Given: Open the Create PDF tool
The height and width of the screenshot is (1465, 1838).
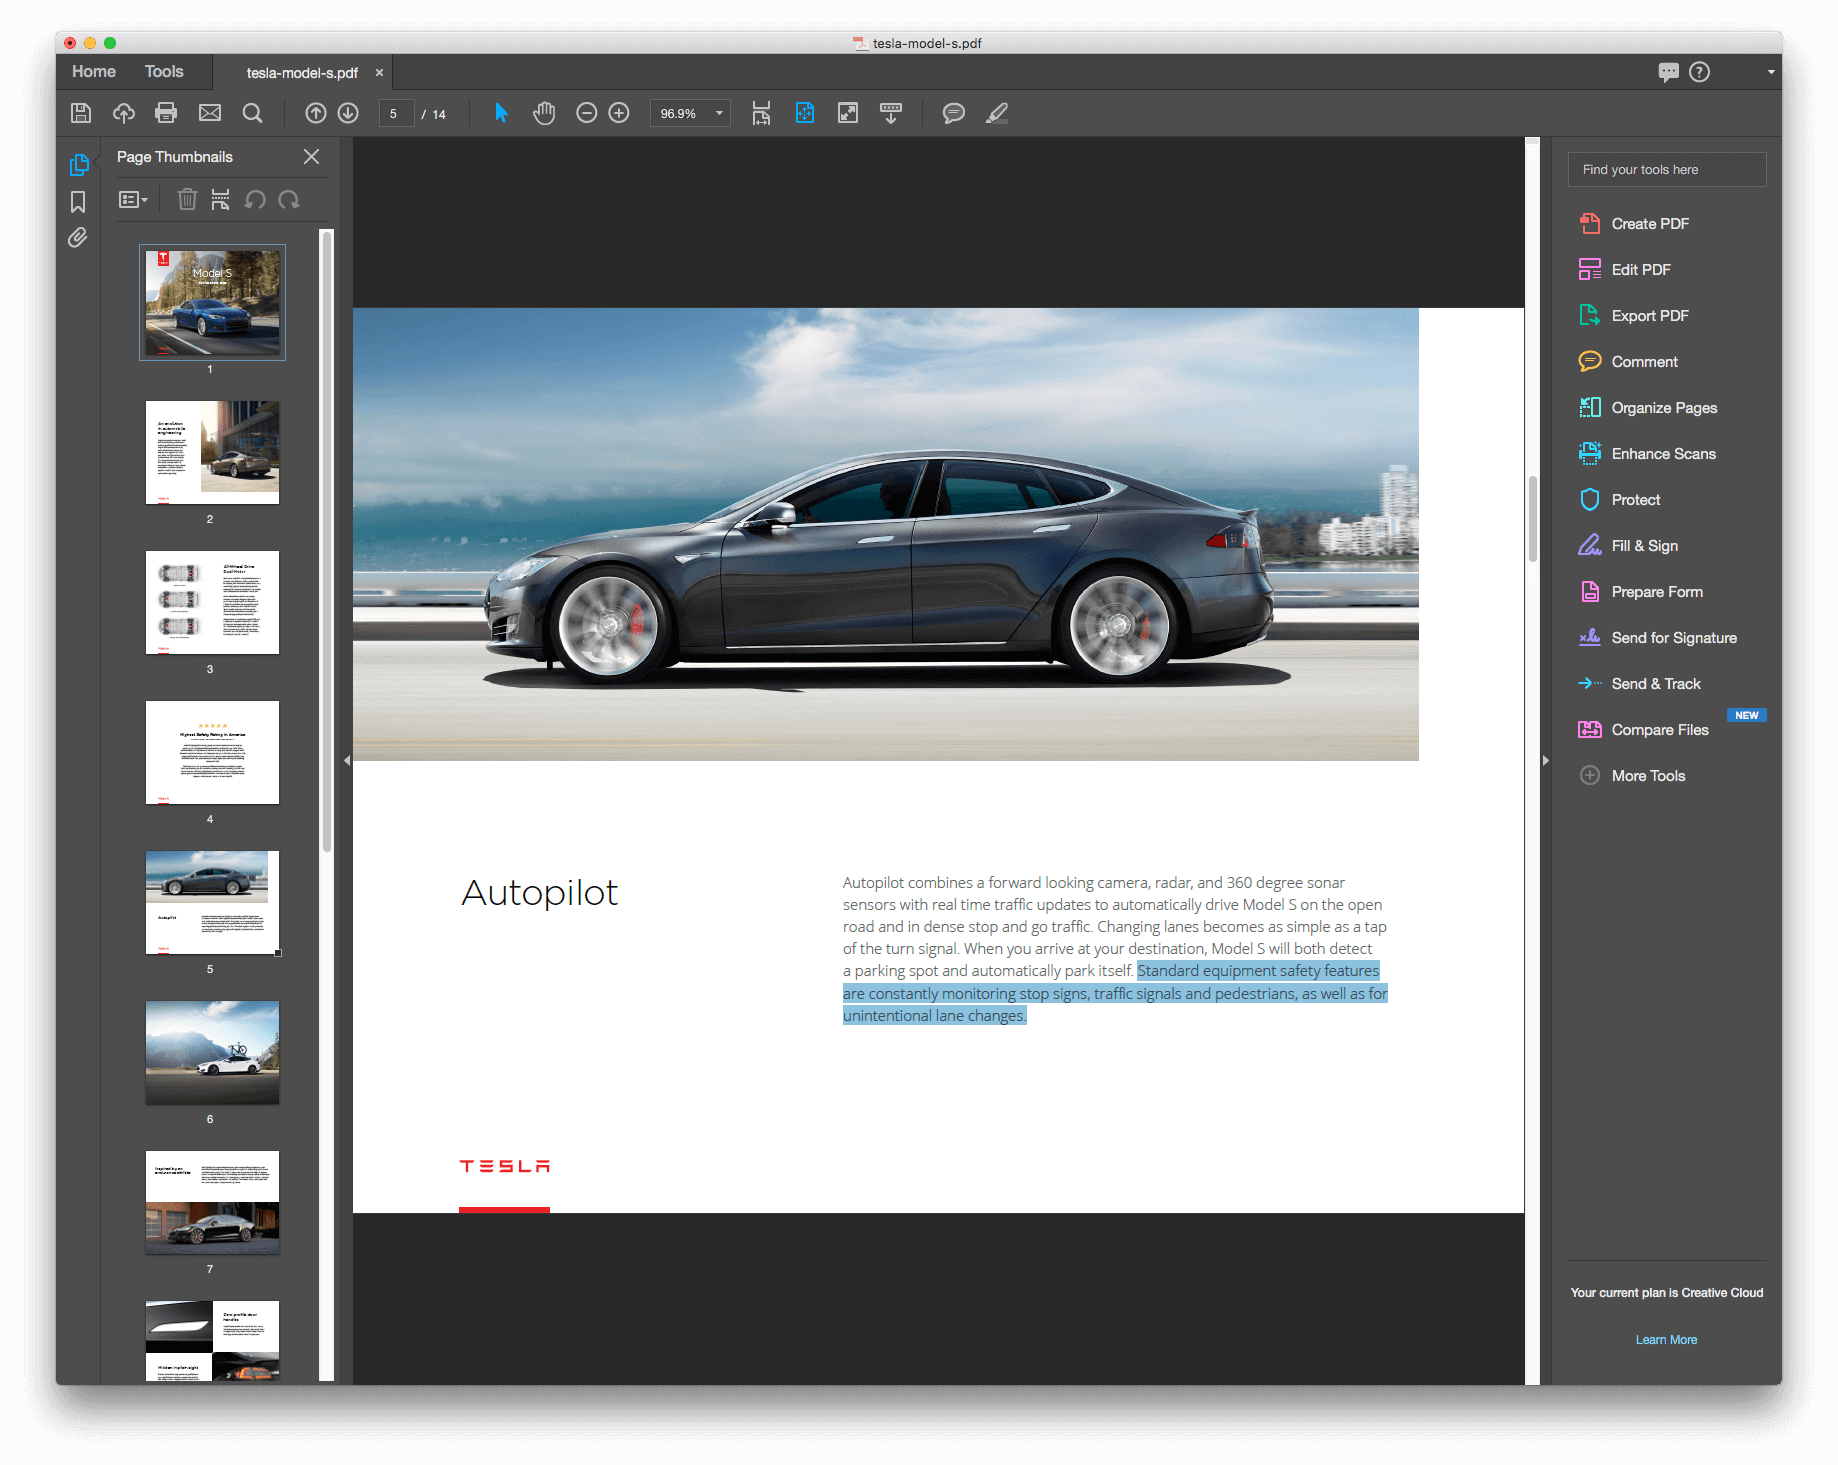Looking at the screenshot, I should click(1634, 224).
